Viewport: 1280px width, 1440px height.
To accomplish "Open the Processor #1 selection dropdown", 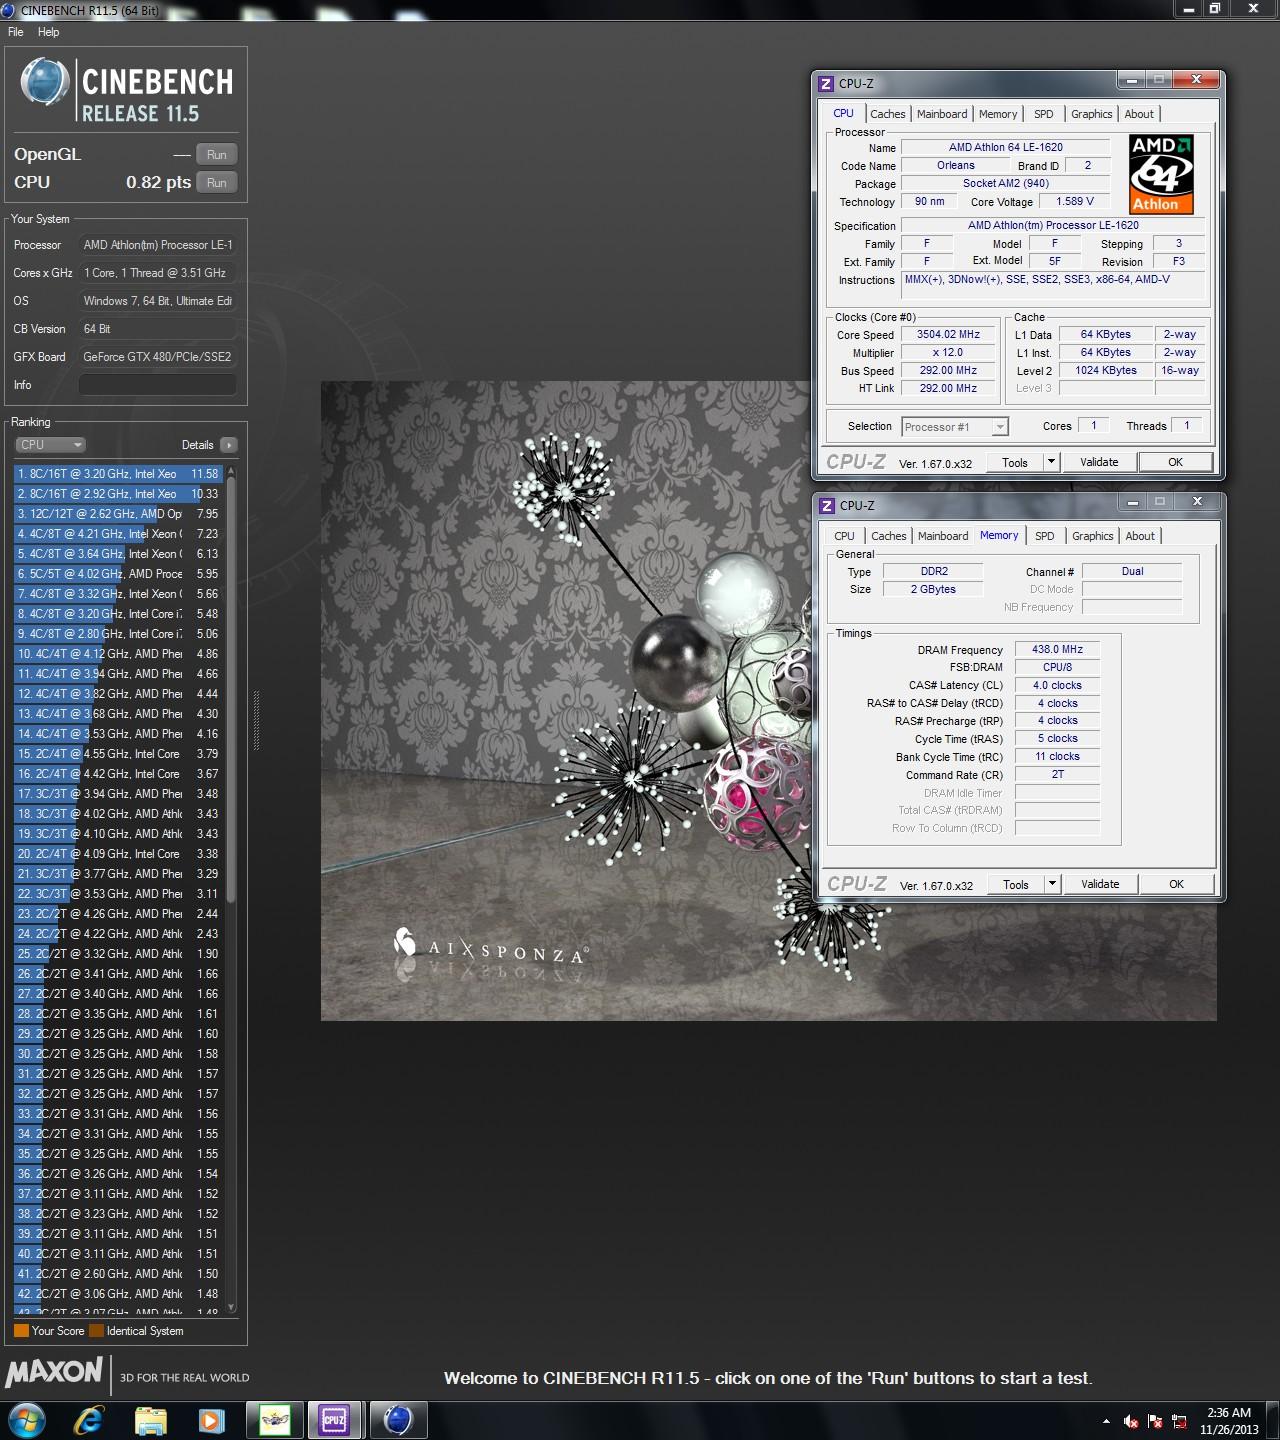I will [955, 427].
